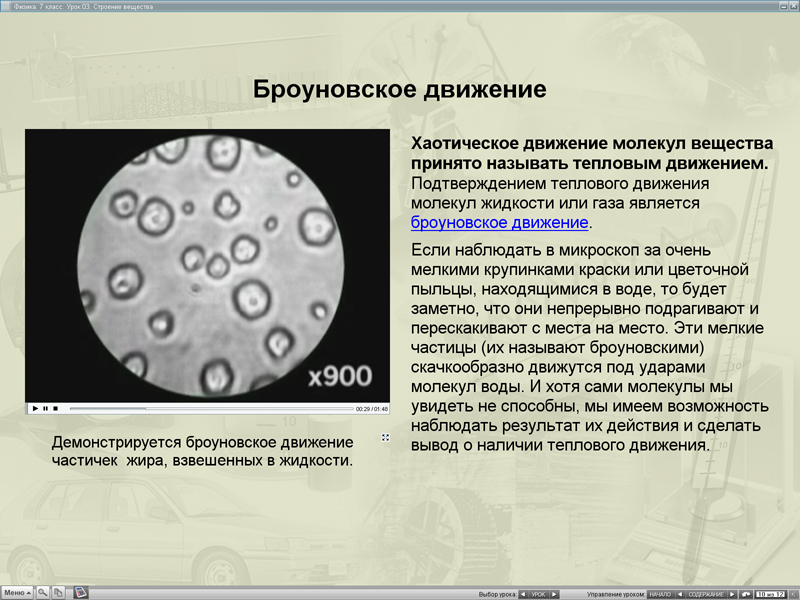Expand the video to fullscreen
The width and height of the screenshot is (800, 600).
click(385, 437)
